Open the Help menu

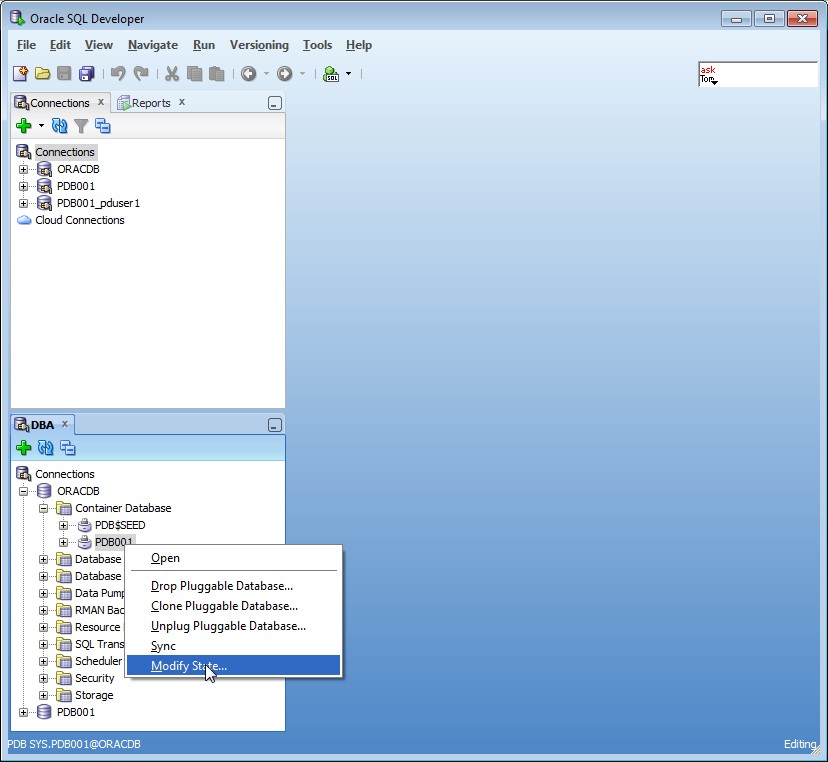coord(359,45)
